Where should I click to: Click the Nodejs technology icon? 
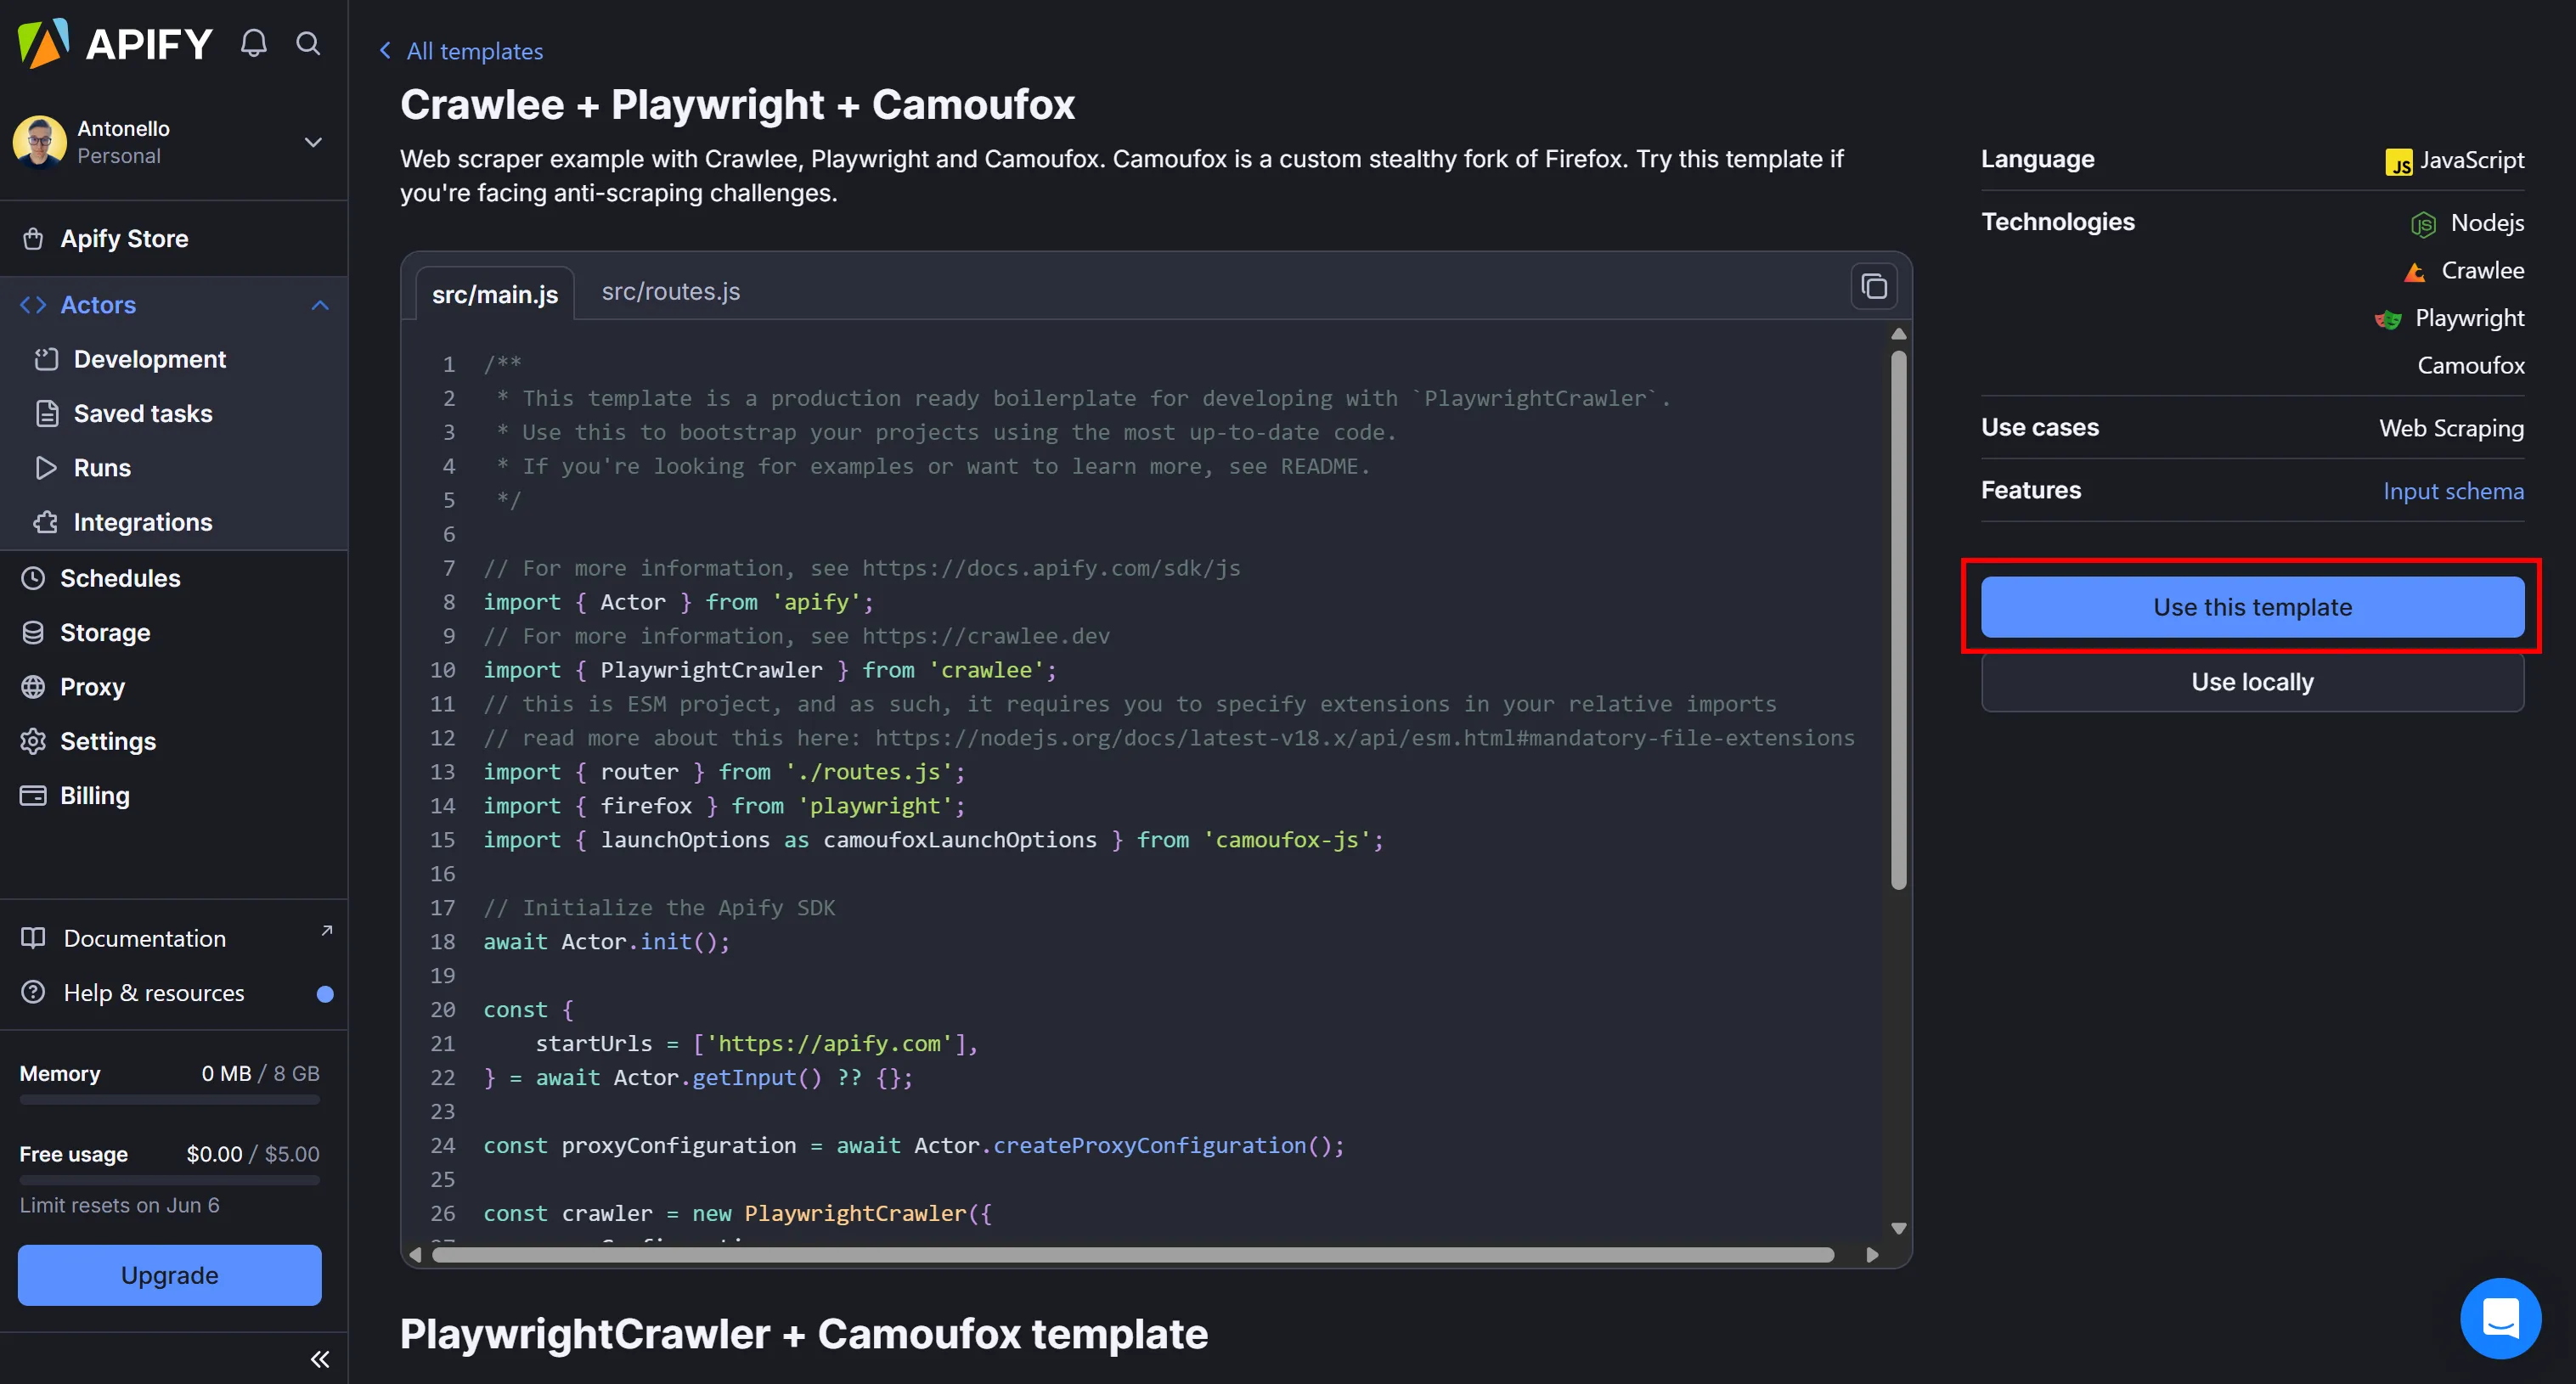[x=2423, y=224]
